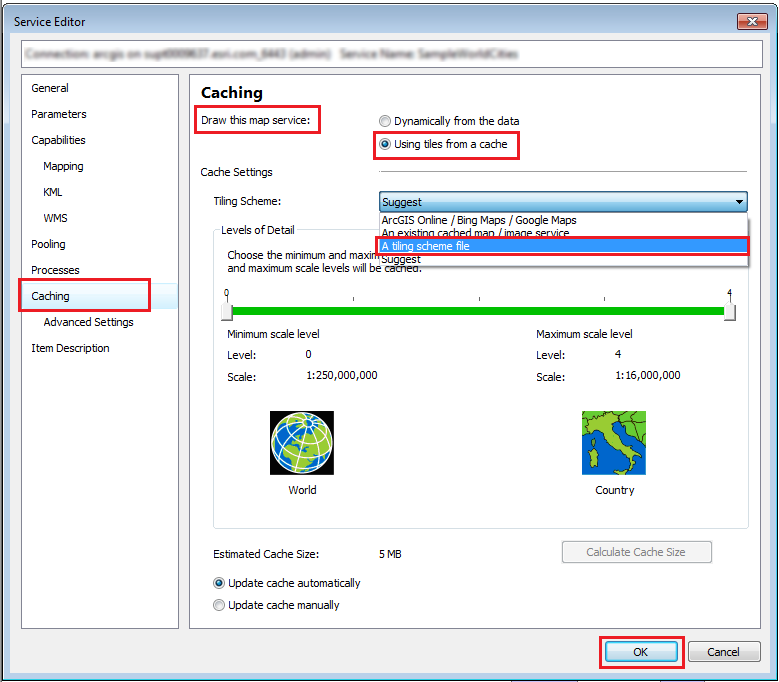The image size is (779, 682).
Task: Click the Calculate Cache Size button
Action: pos(636,552)
